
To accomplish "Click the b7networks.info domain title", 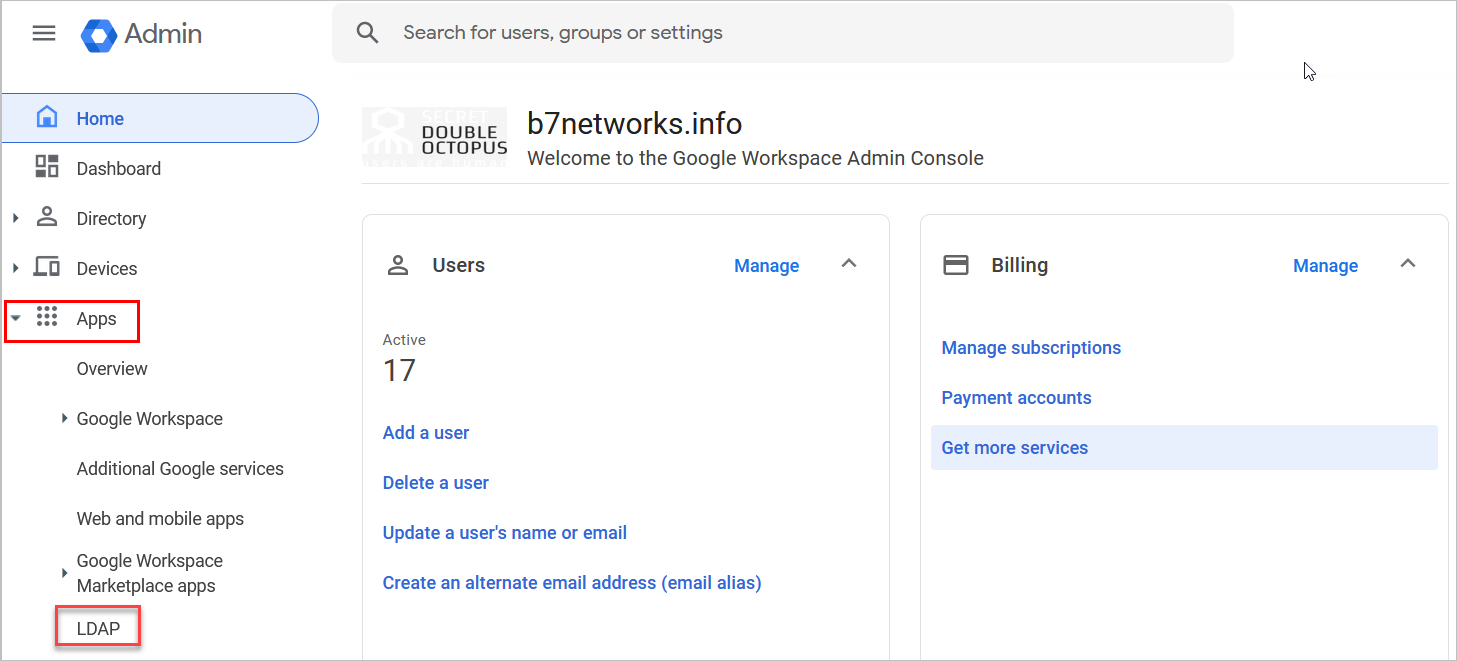I will click(634, 124).
